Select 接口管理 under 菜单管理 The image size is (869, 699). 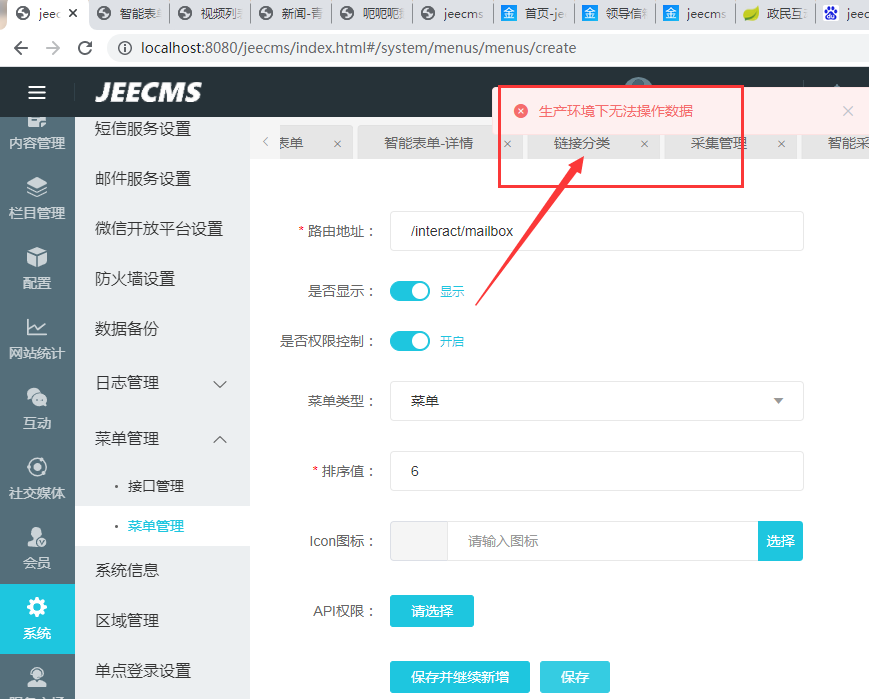(x=156, y=486)
